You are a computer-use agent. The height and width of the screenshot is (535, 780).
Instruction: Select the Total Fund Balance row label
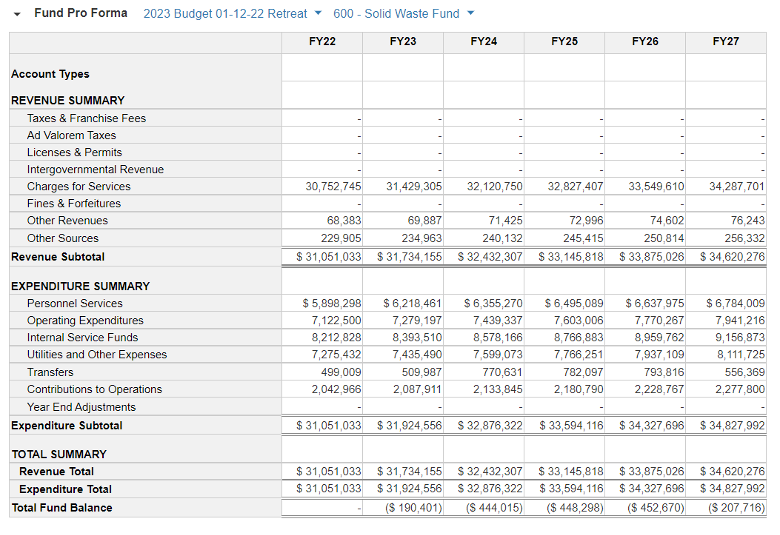[x=61, y=508]
